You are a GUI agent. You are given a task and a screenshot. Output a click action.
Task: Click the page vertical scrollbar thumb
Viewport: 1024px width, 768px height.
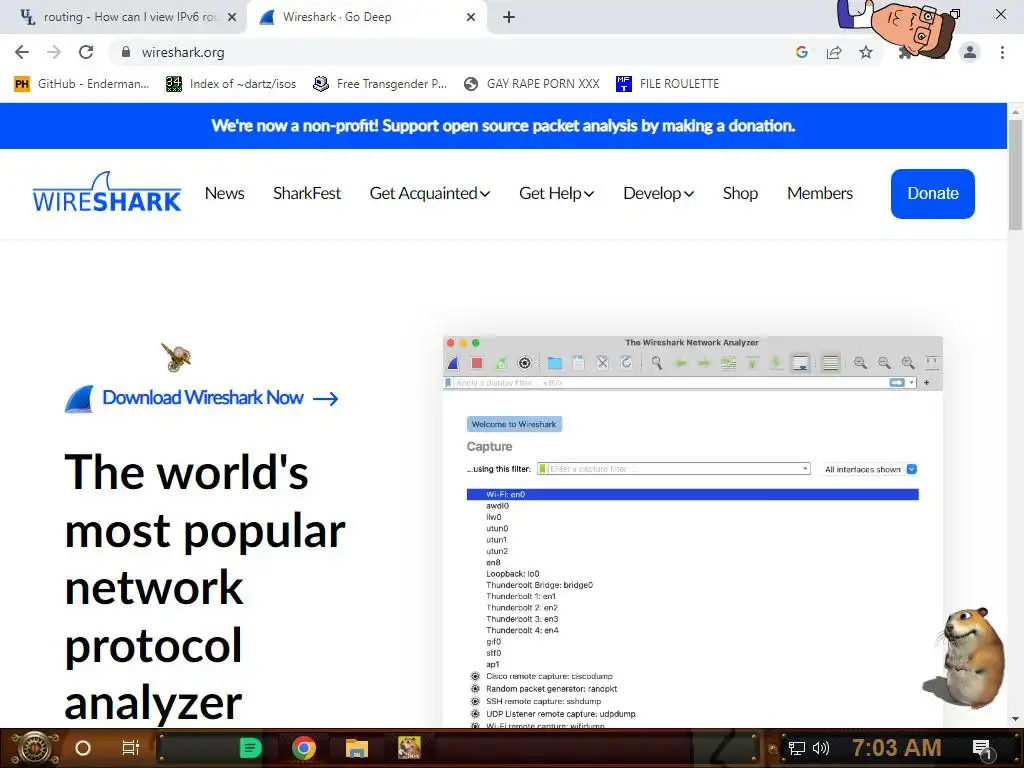pos(1015,175)
